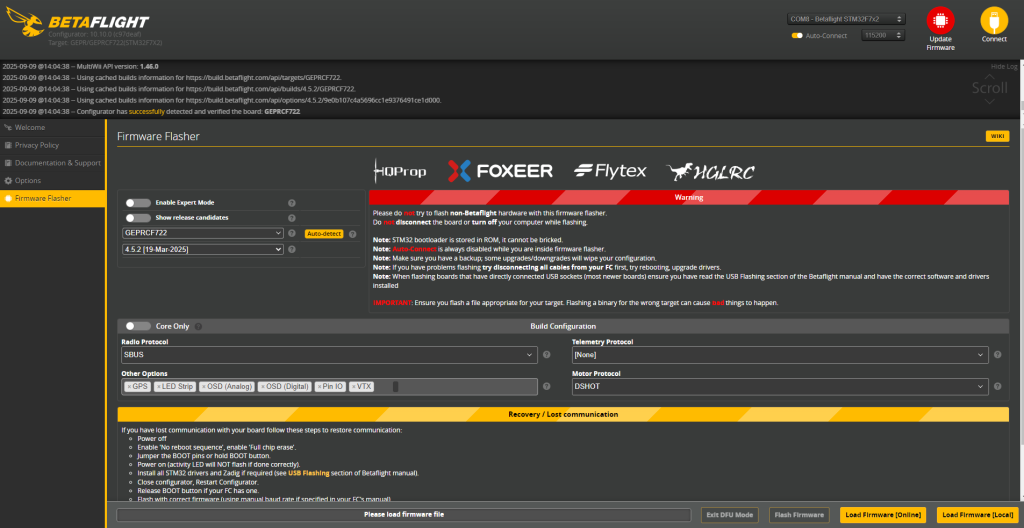Click the WIKI button
The image size is (1024, 528).
tap(997, 136)
